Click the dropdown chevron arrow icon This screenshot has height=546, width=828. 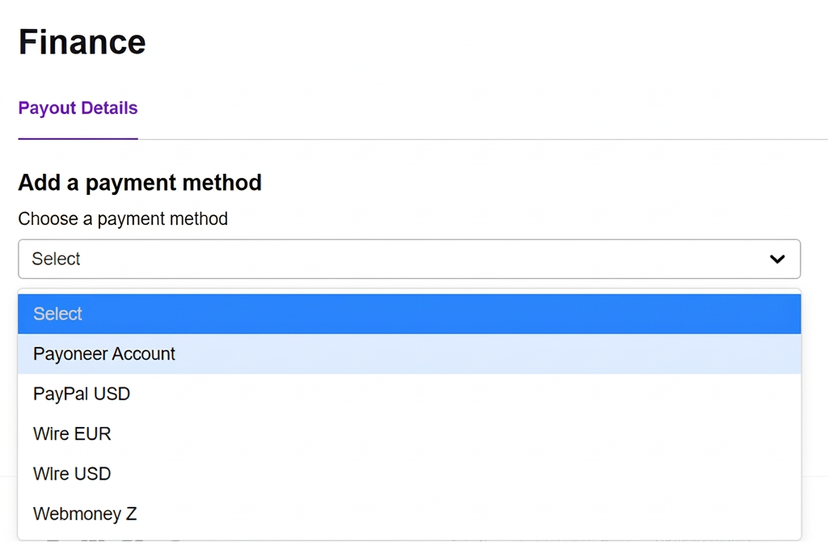click(777, 259)
